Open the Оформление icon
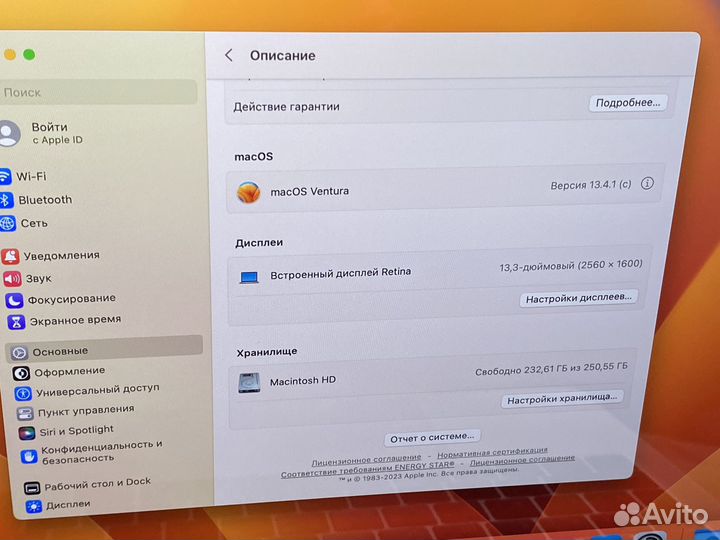Image resolution: width=720 pixels, height=540 pixels. [x=21, y=373]
